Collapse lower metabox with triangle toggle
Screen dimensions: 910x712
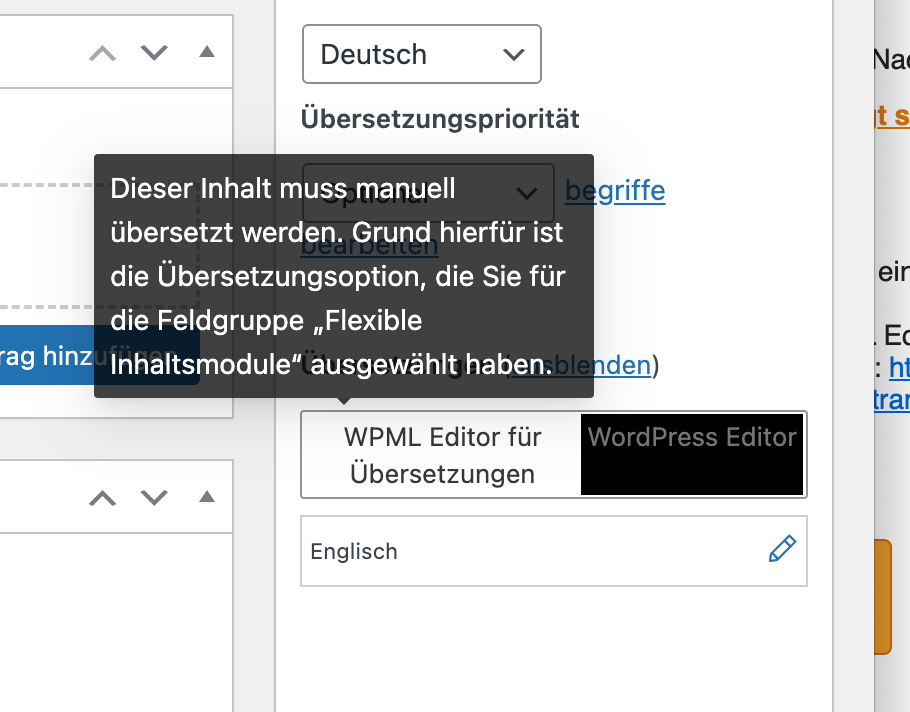[x=207, y=497]
